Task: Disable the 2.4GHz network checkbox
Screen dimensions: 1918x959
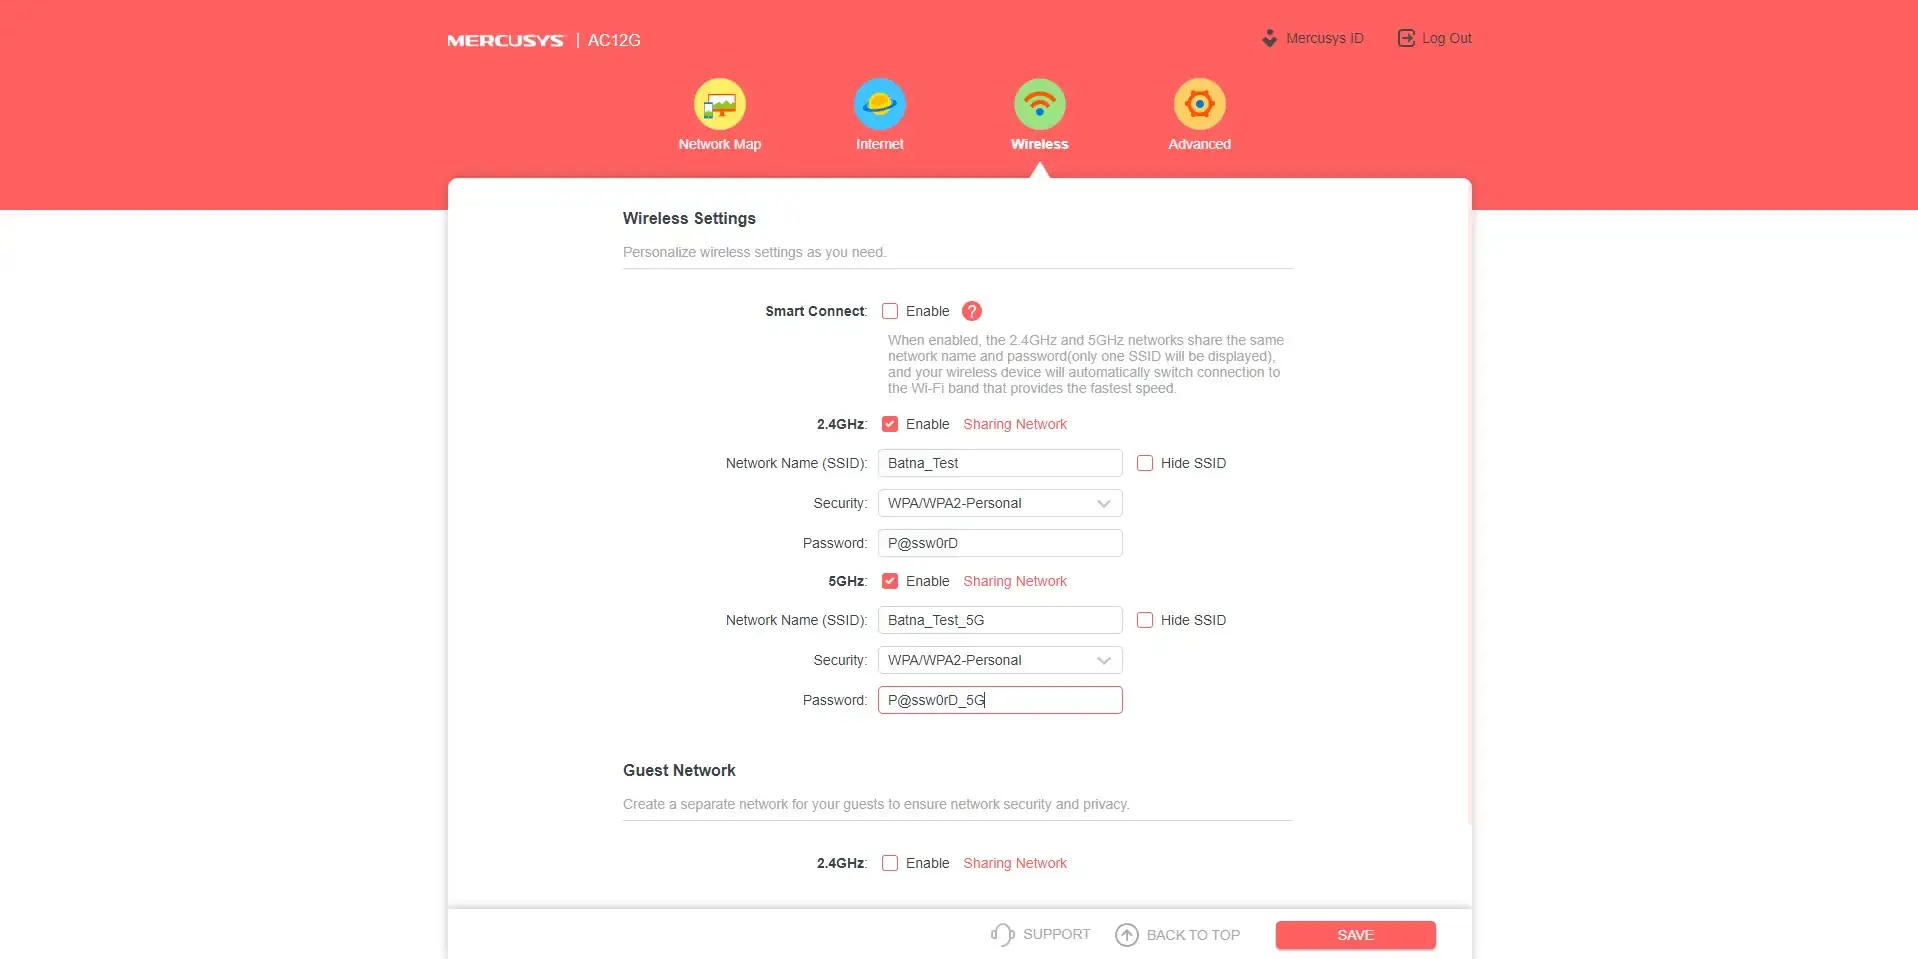Action: (x=890, y=424)
